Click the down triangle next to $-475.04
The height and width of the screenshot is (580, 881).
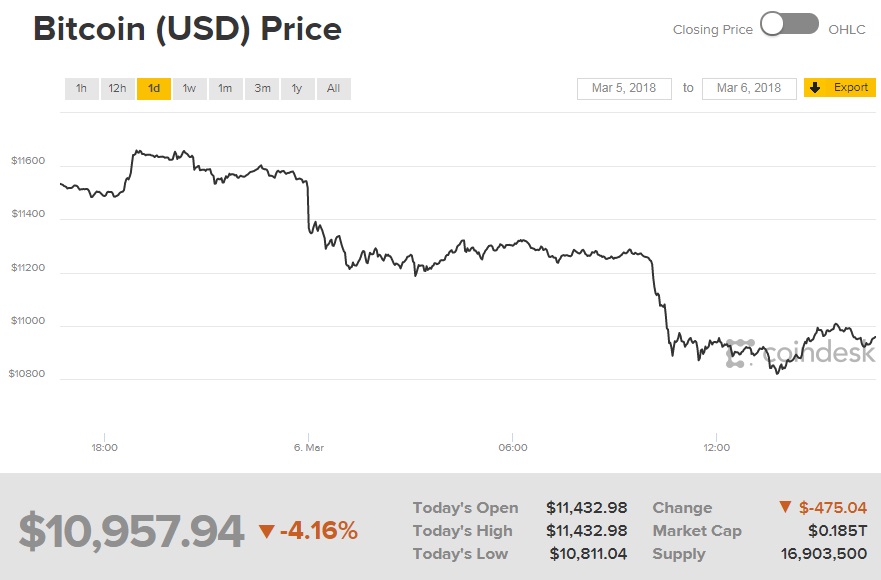tap(786, 508)
